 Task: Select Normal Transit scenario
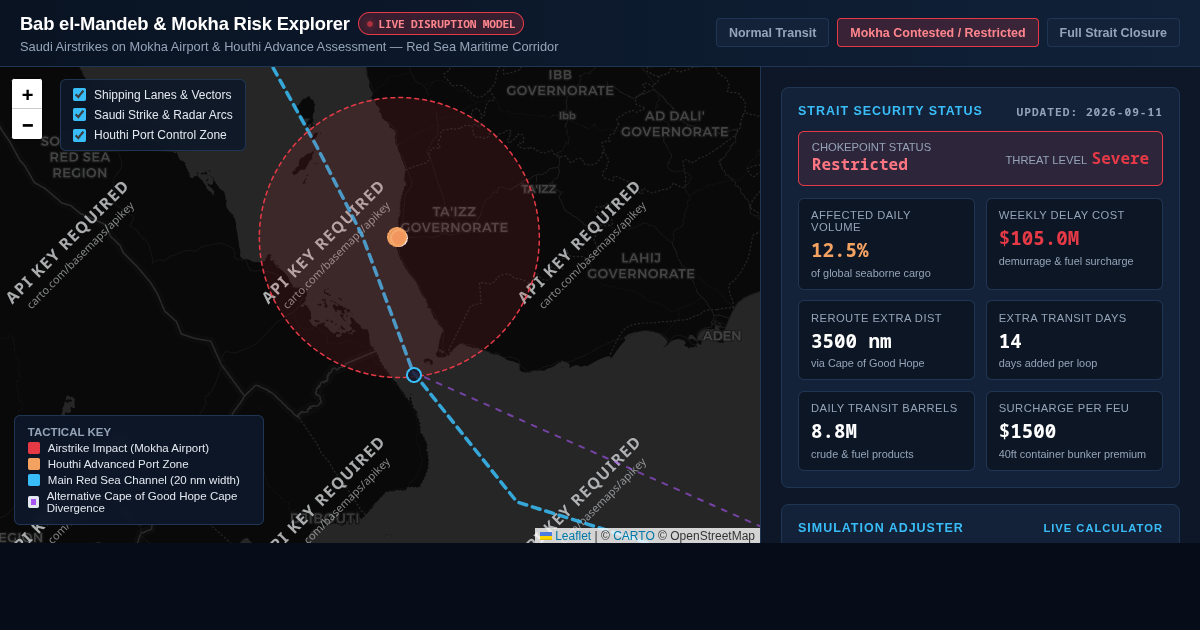tap(772, 32)
